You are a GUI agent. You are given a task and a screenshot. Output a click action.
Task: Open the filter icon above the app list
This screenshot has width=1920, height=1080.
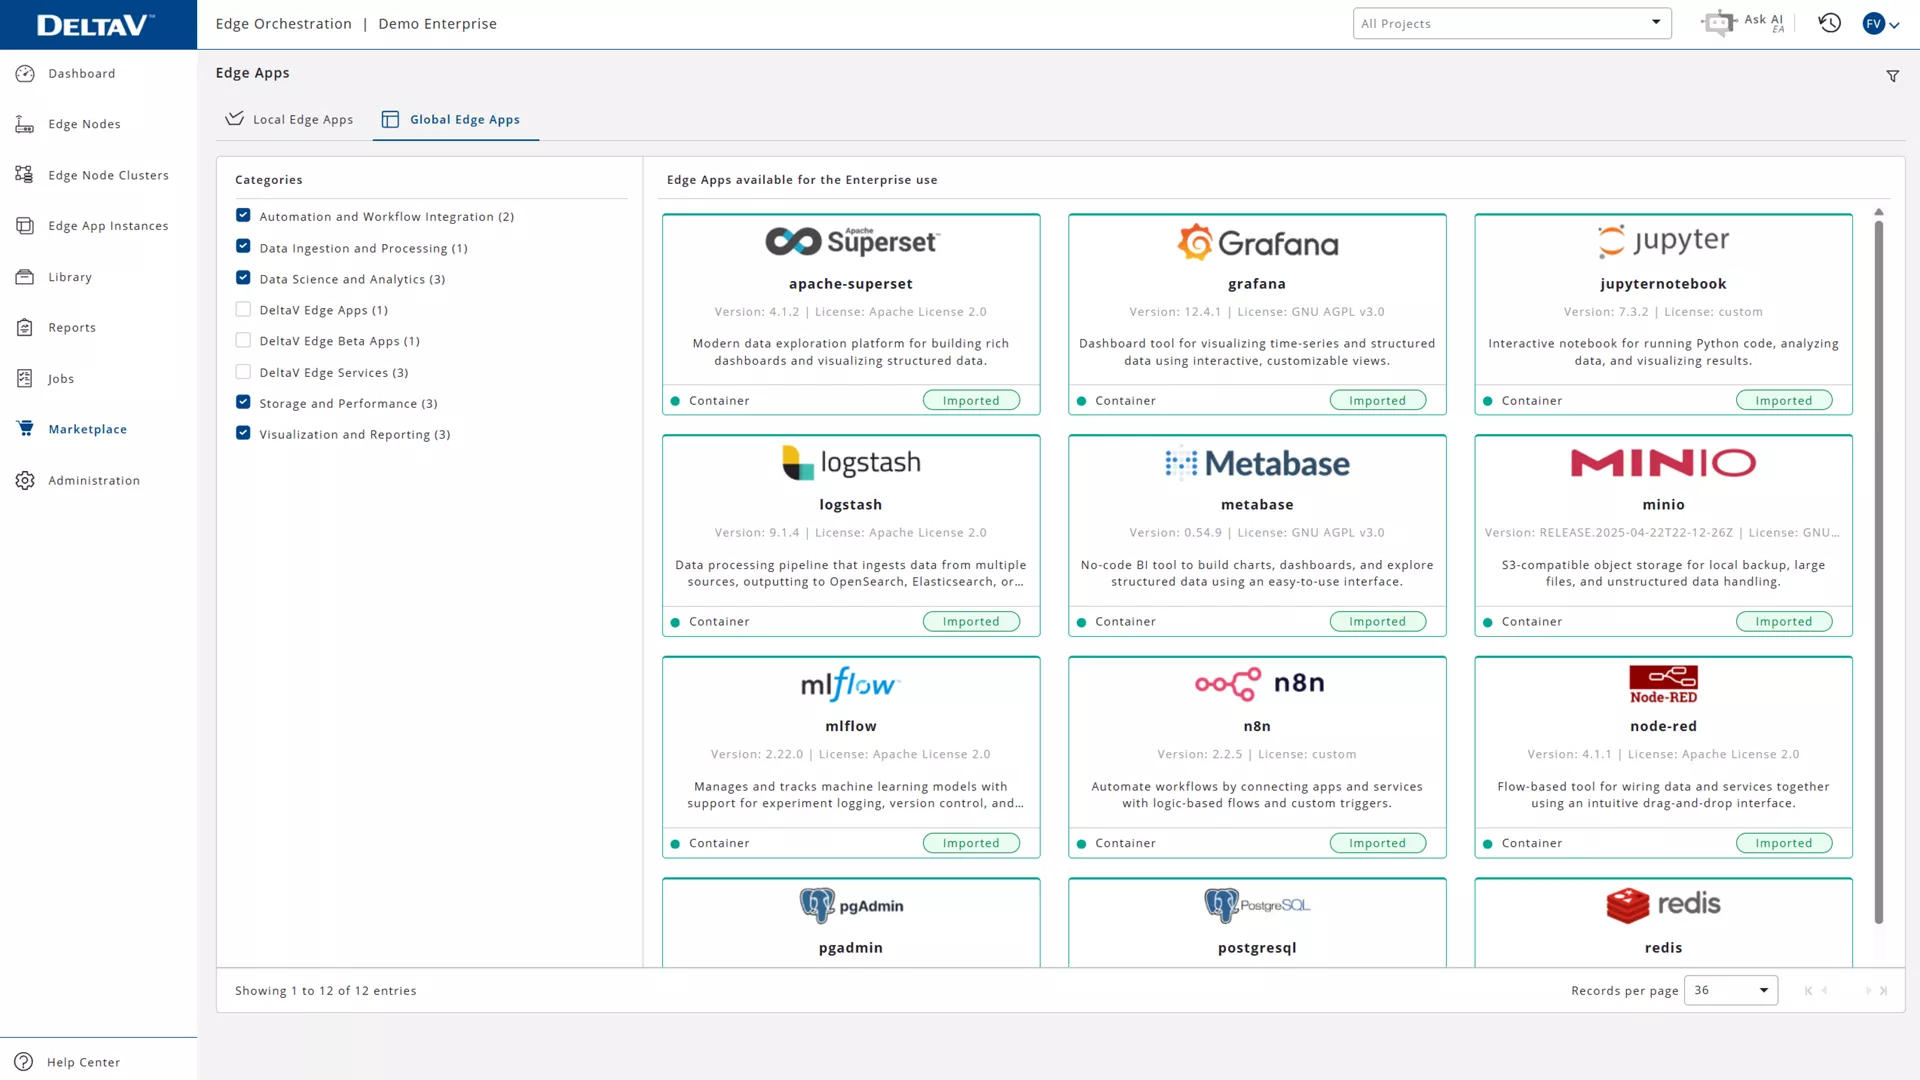click(1894, 75)
